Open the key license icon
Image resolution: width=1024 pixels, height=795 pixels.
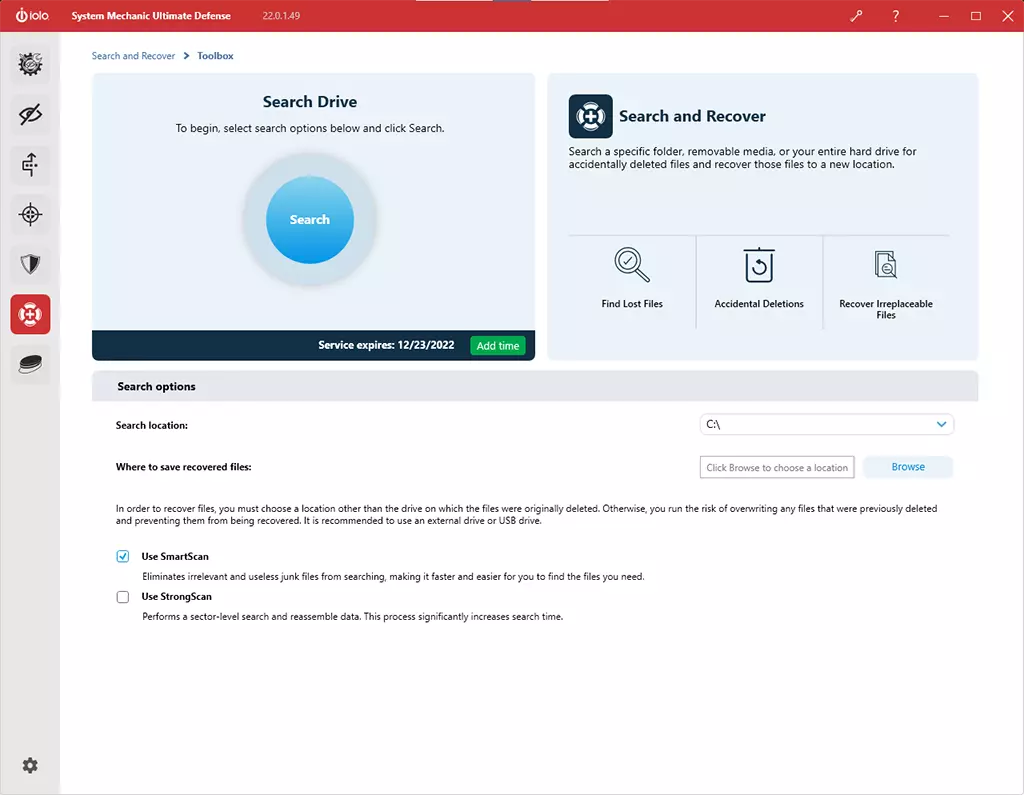click(x=856, y=16)
